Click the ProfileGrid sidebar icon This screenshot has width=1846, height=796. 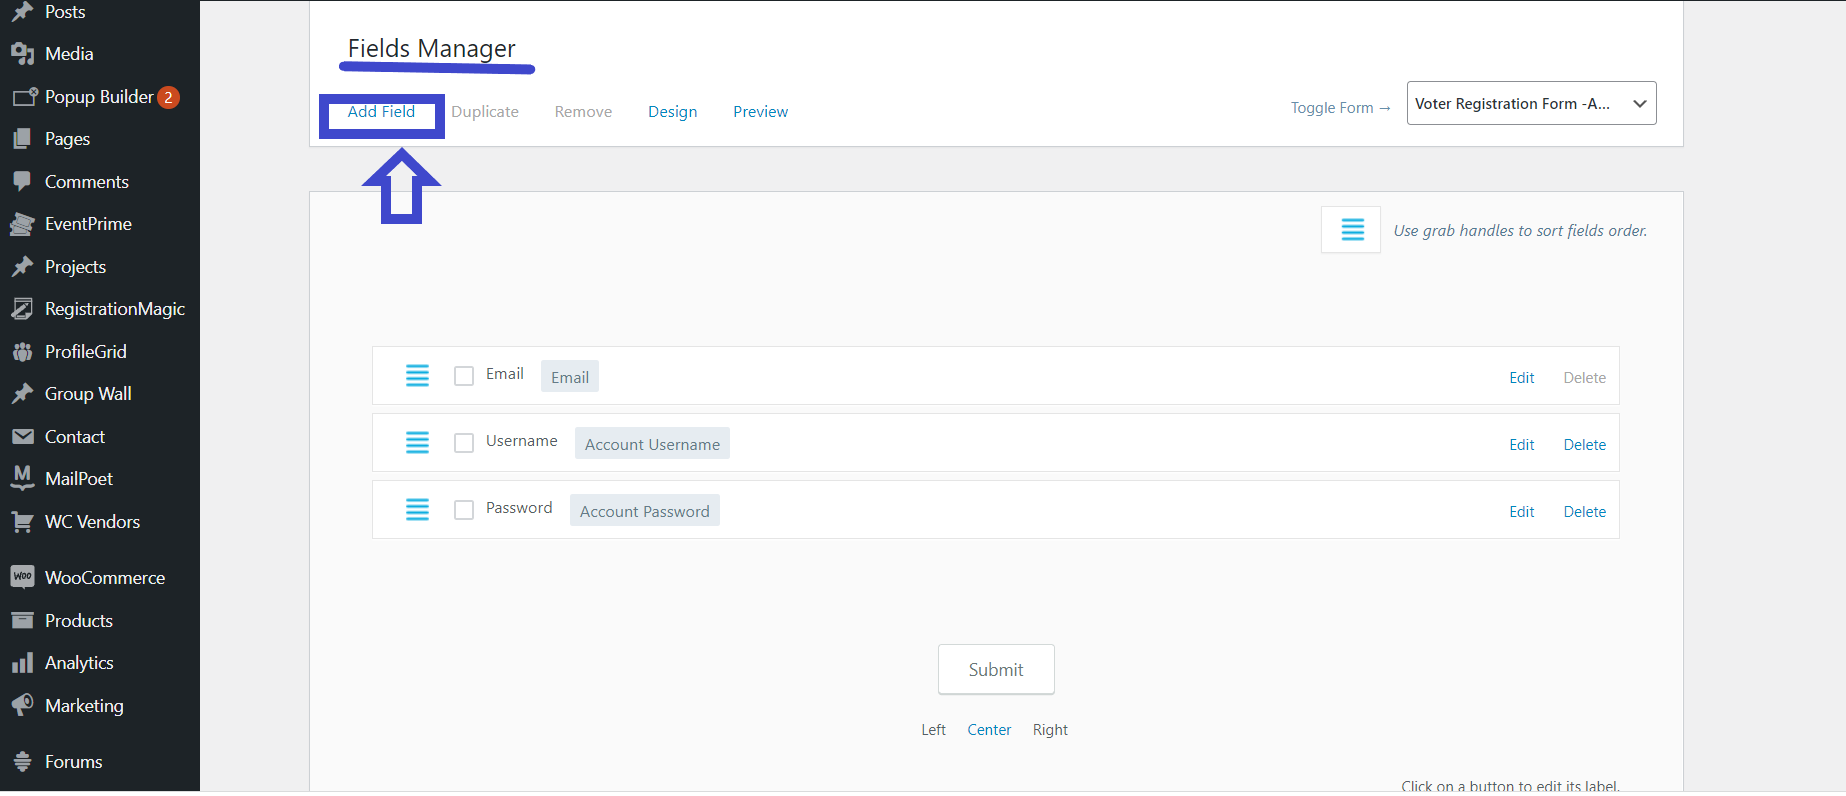[22, 351]
